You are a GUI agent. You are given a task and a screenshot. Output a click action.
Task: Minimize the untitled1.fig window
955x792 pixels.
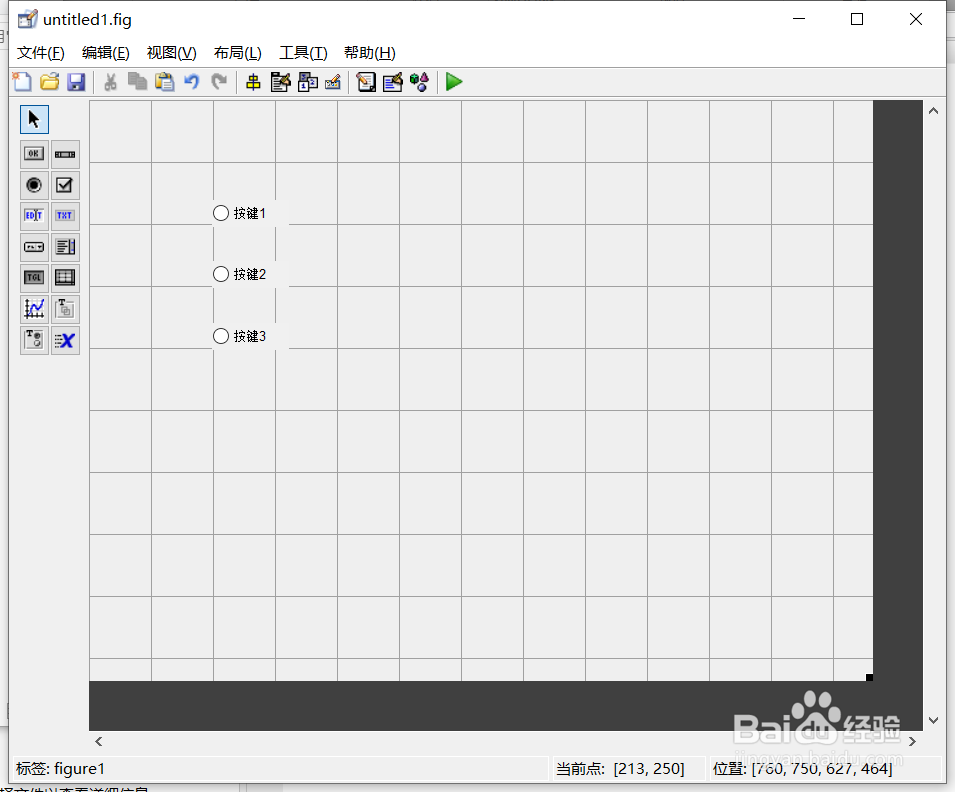pos(799,19)
